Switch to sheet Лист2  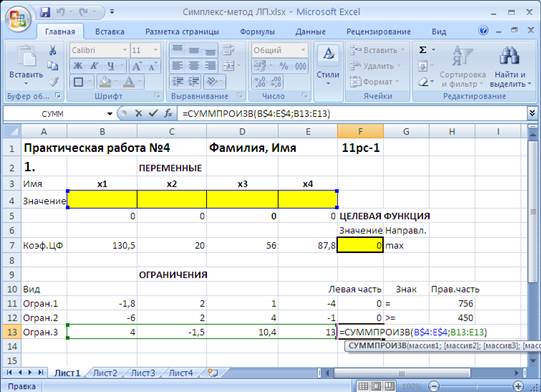tap(105, 373)
